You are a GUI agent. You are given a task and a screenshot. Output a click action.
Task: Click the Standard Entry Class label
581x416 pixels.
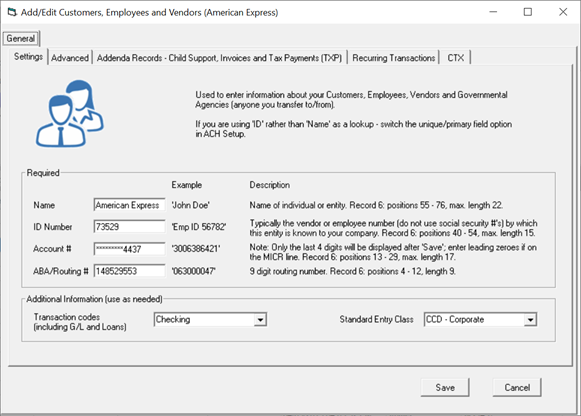pos(376,319)
